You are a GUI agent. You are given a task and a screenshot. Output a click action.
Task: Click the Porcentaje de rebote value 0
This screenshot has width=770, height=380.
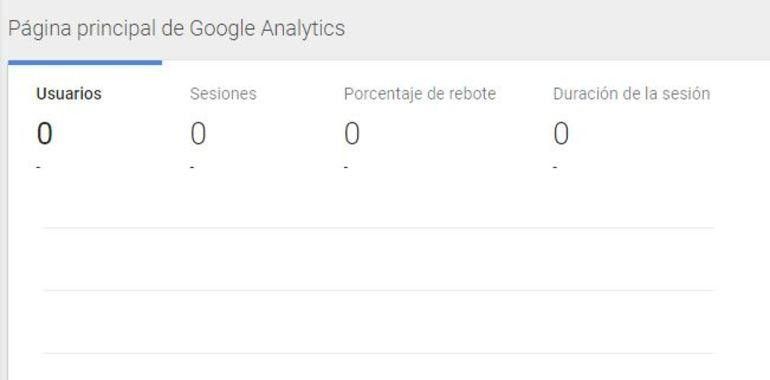(352, 134)
